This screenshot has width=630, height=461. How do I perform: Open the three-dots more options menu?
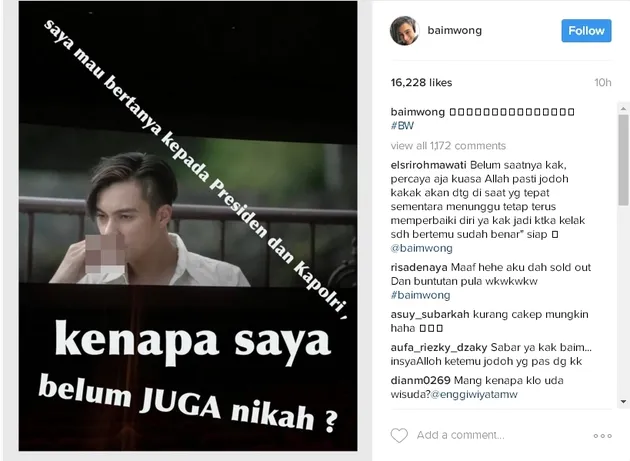[x=602, y=436]
